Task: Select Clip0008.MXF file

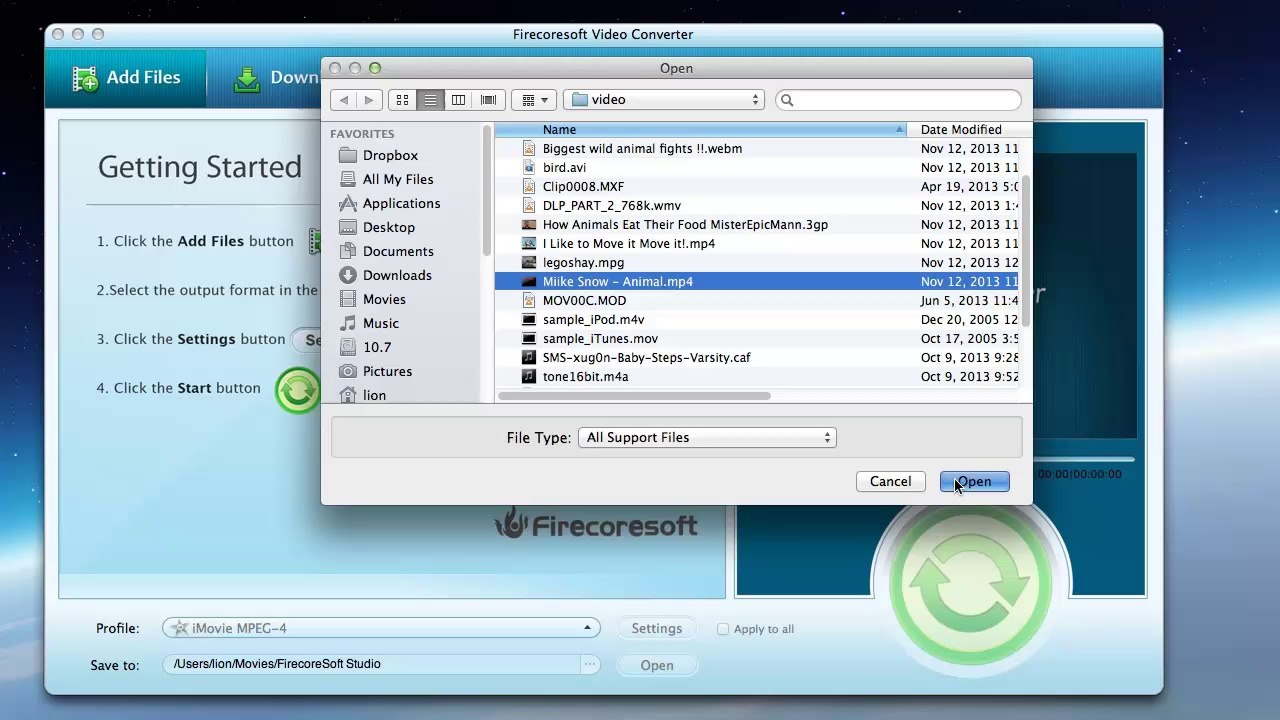Action: pyautogui.click(x=583, y=186)
